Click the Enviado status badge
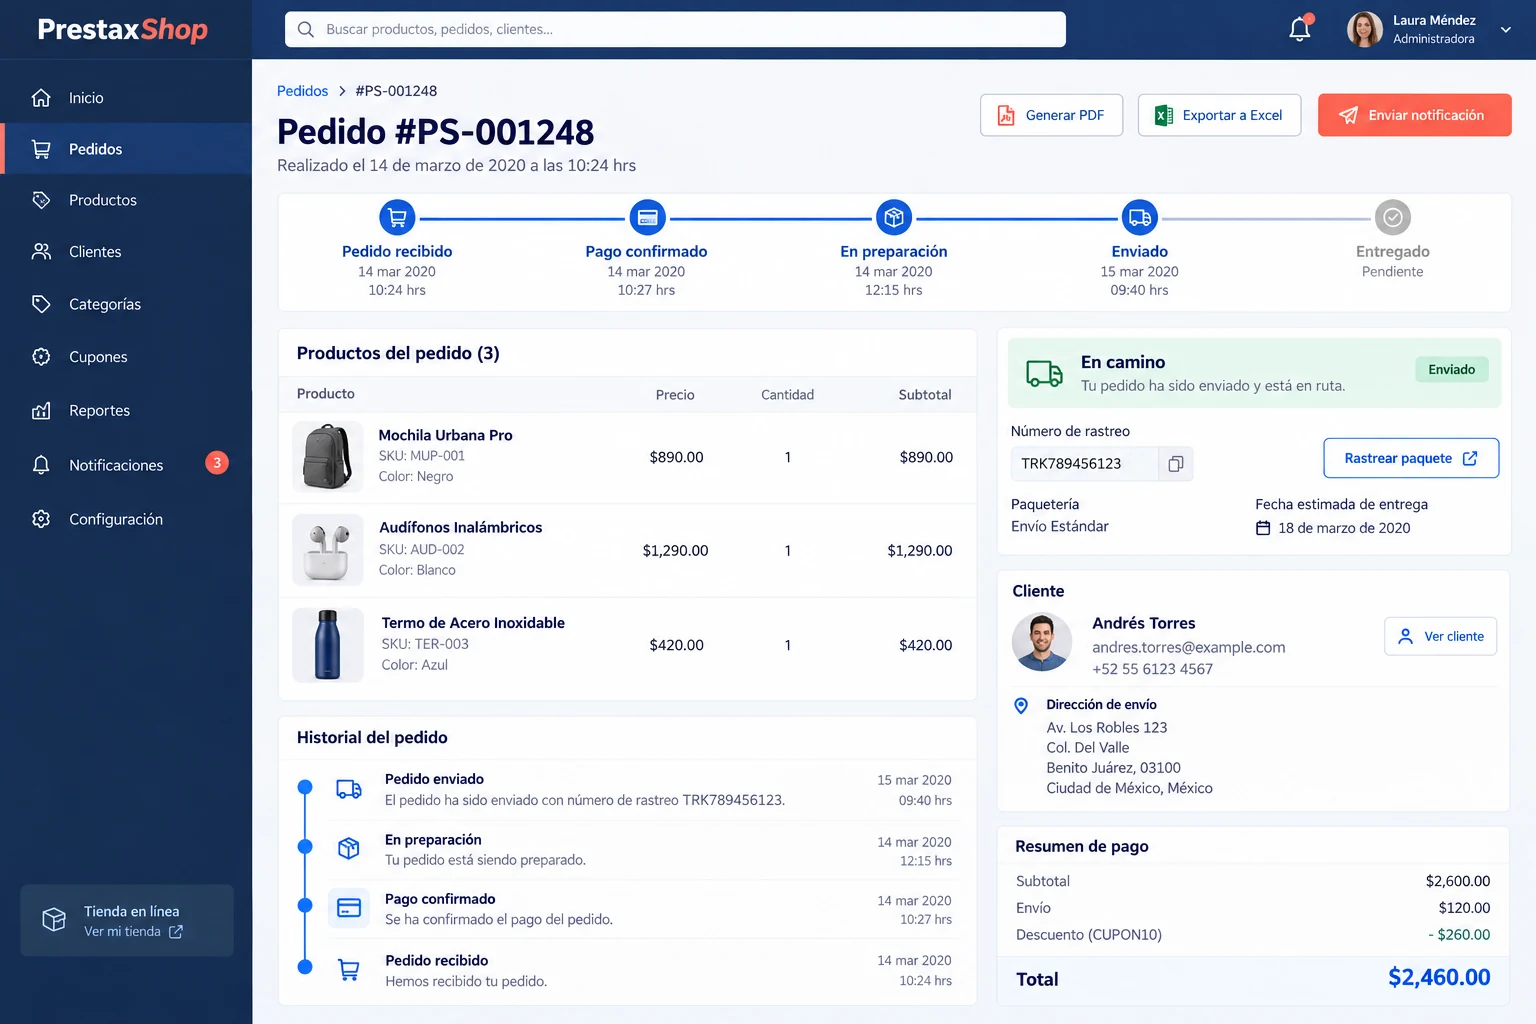 coord(1451,369)
